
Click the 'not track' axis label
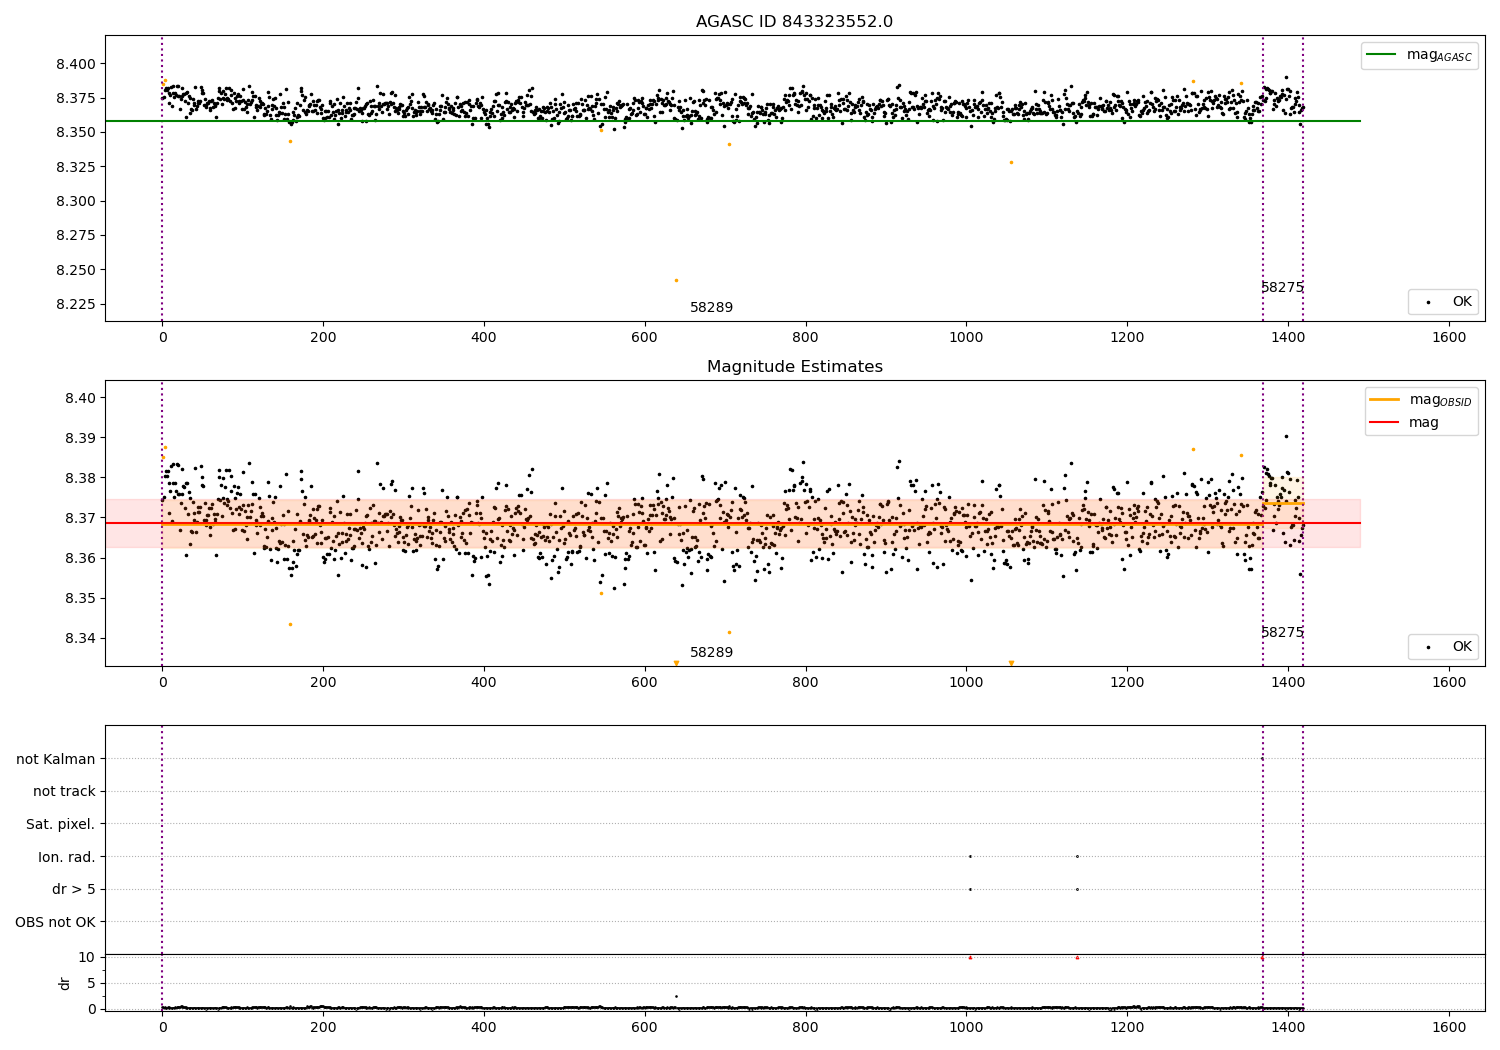(x=64, y=791)
